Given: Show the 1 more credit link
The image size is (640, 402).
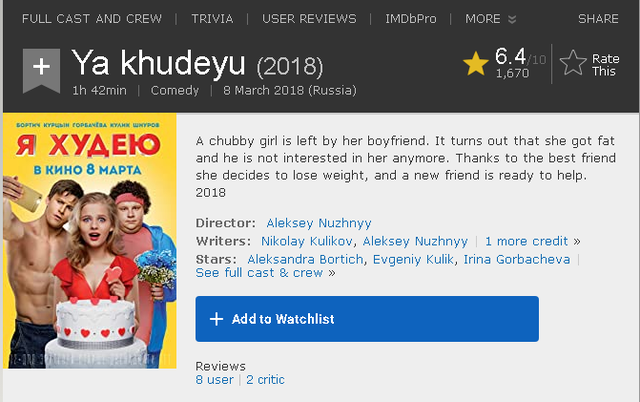Looking at the screenshot, I should pyautogui.click(x=528, y=241).
